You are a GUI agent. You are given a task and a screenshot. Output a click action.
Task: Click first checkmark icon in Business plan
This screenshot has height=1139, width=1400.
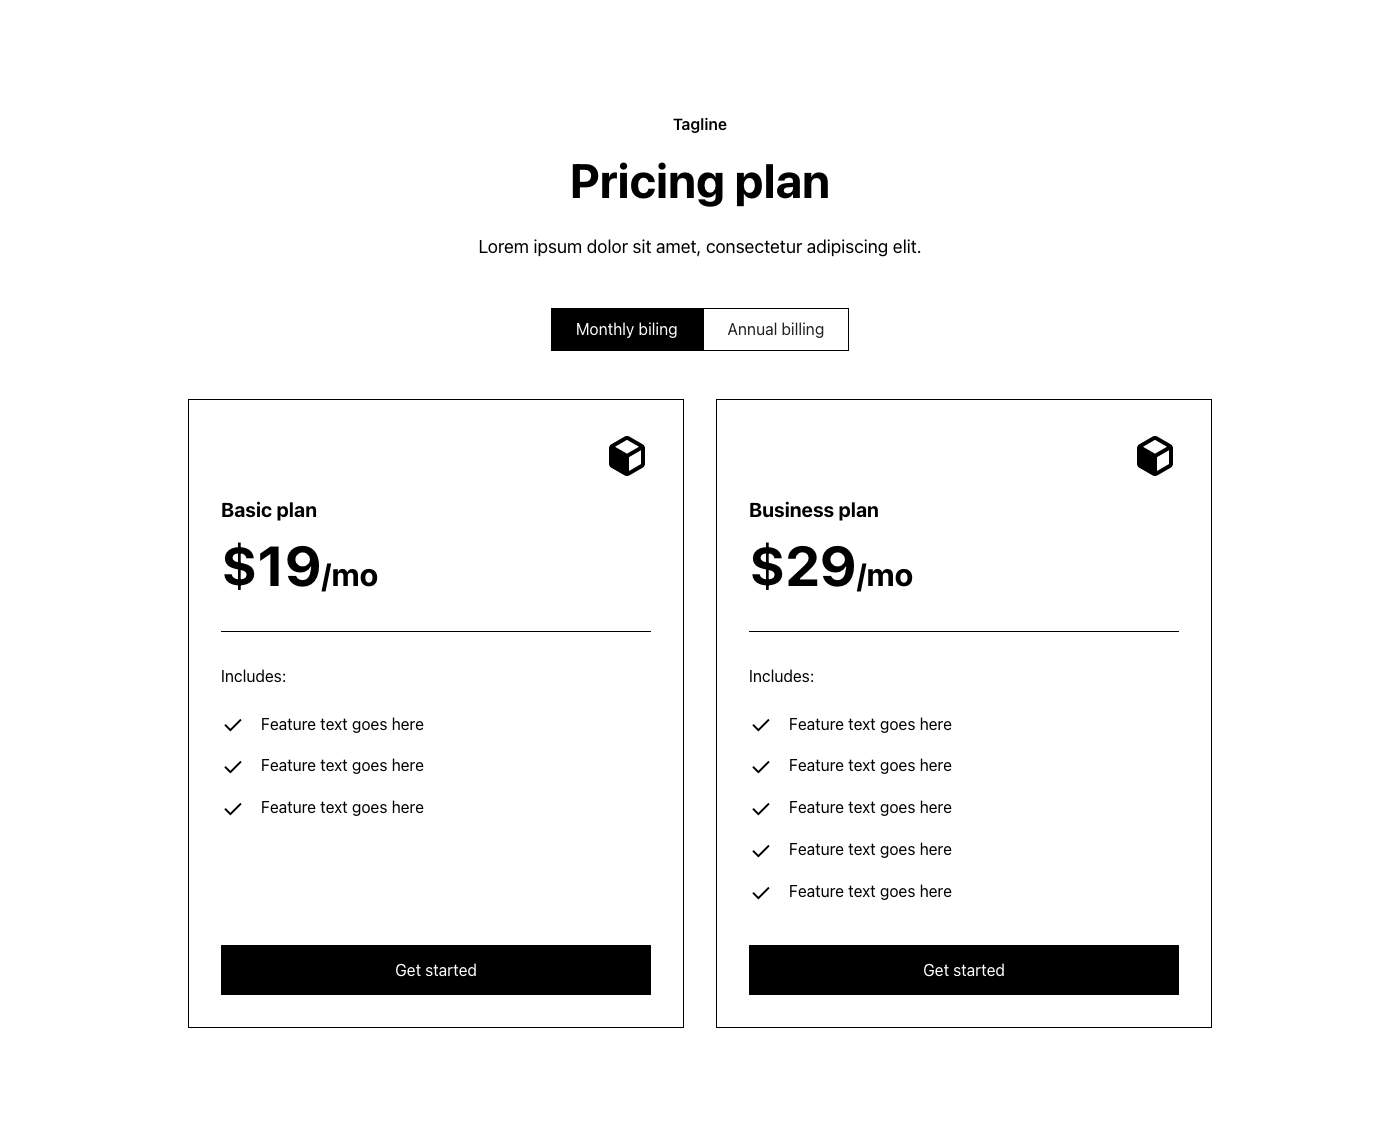pos(761,725)
